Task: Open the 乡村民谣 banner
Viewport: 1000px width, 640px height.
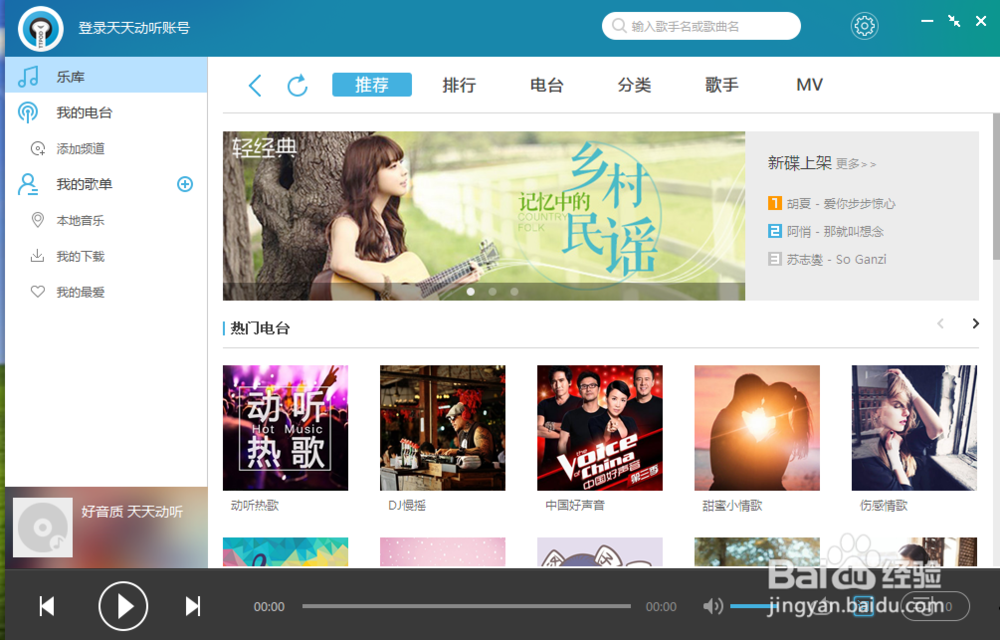Action: tap(483, 215)
